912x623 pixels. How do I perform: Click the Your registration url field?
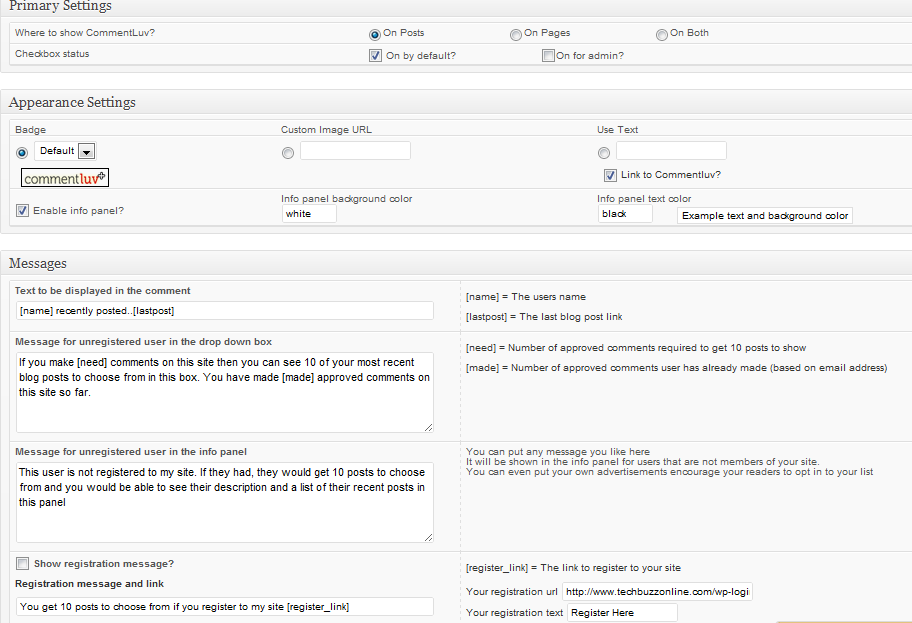click(657, 592)
